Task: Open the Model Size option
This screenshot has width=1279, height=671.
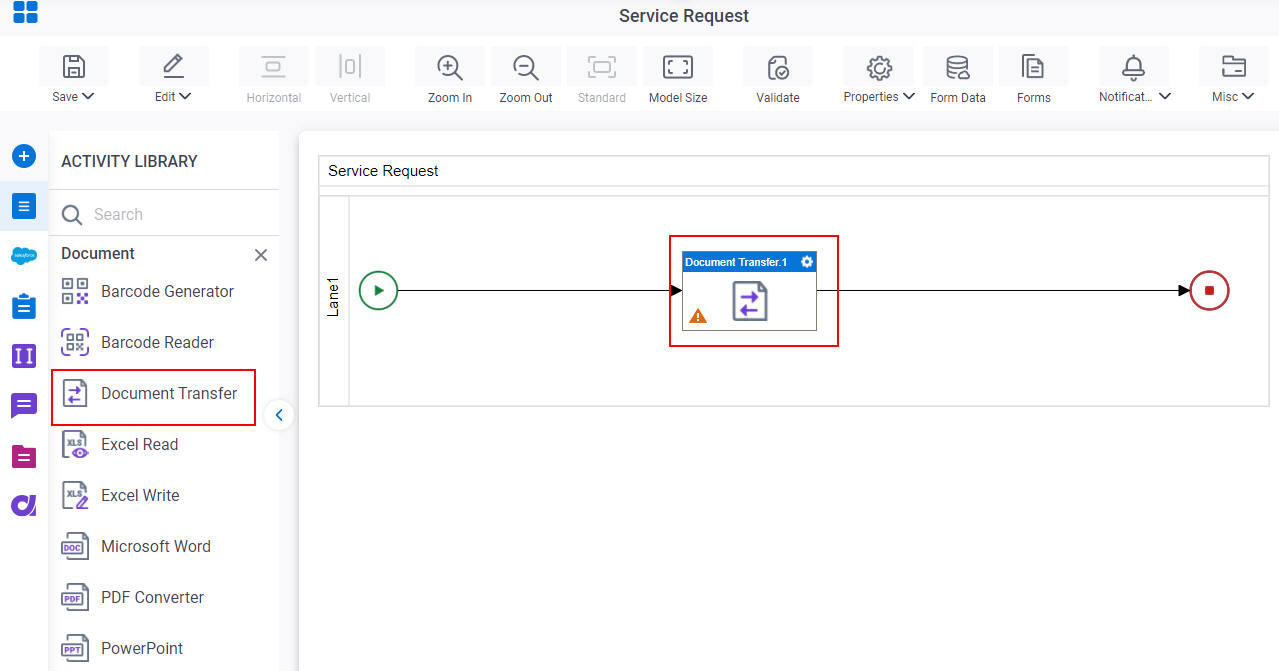Action: (x=678, y=66)
